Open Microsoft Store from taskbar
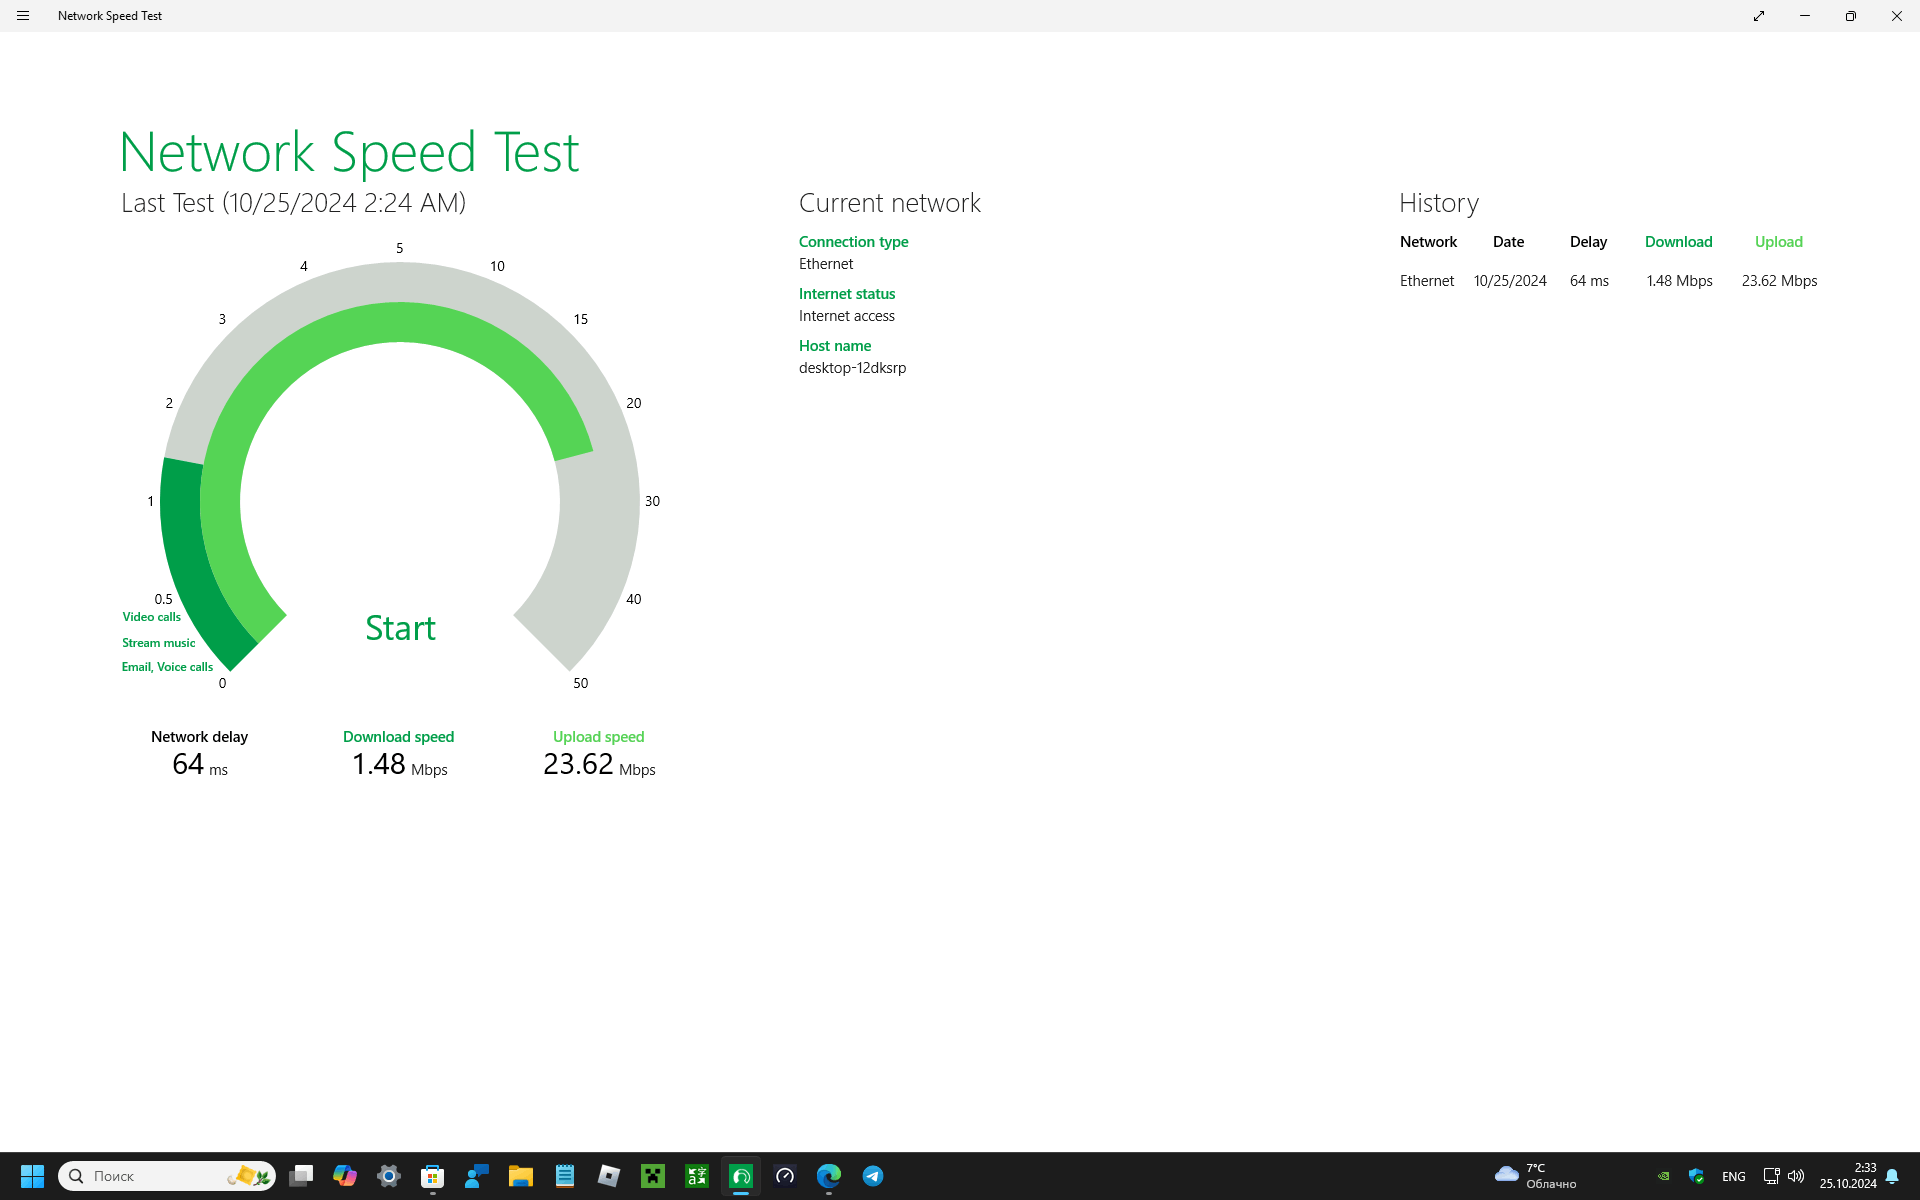The height and width of the screenshot is (1200, 1920). pos(433,1176)
